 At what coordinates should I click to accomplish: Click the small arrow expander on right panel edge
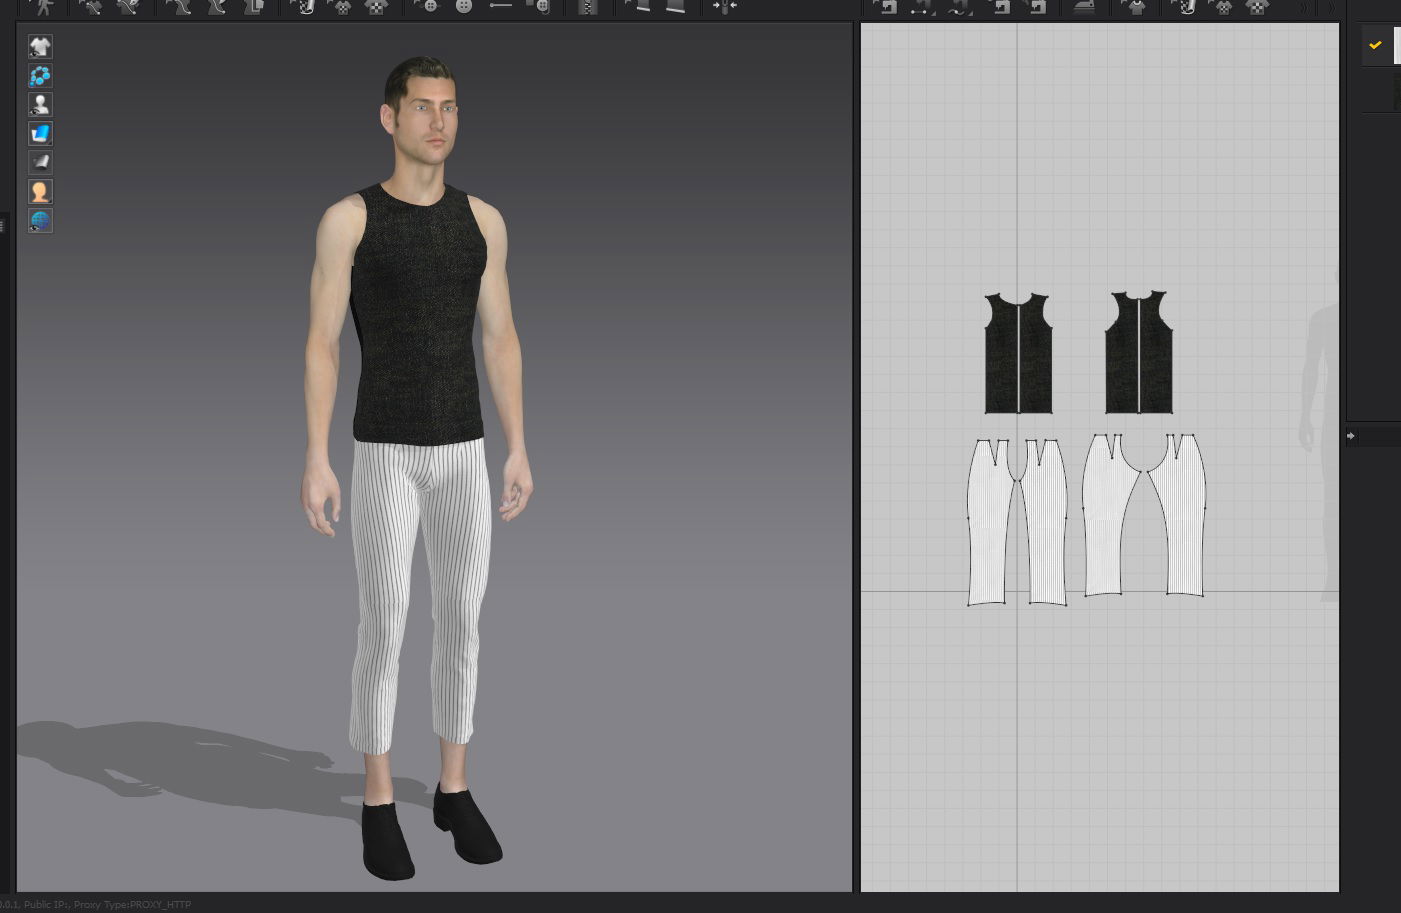1351,435
